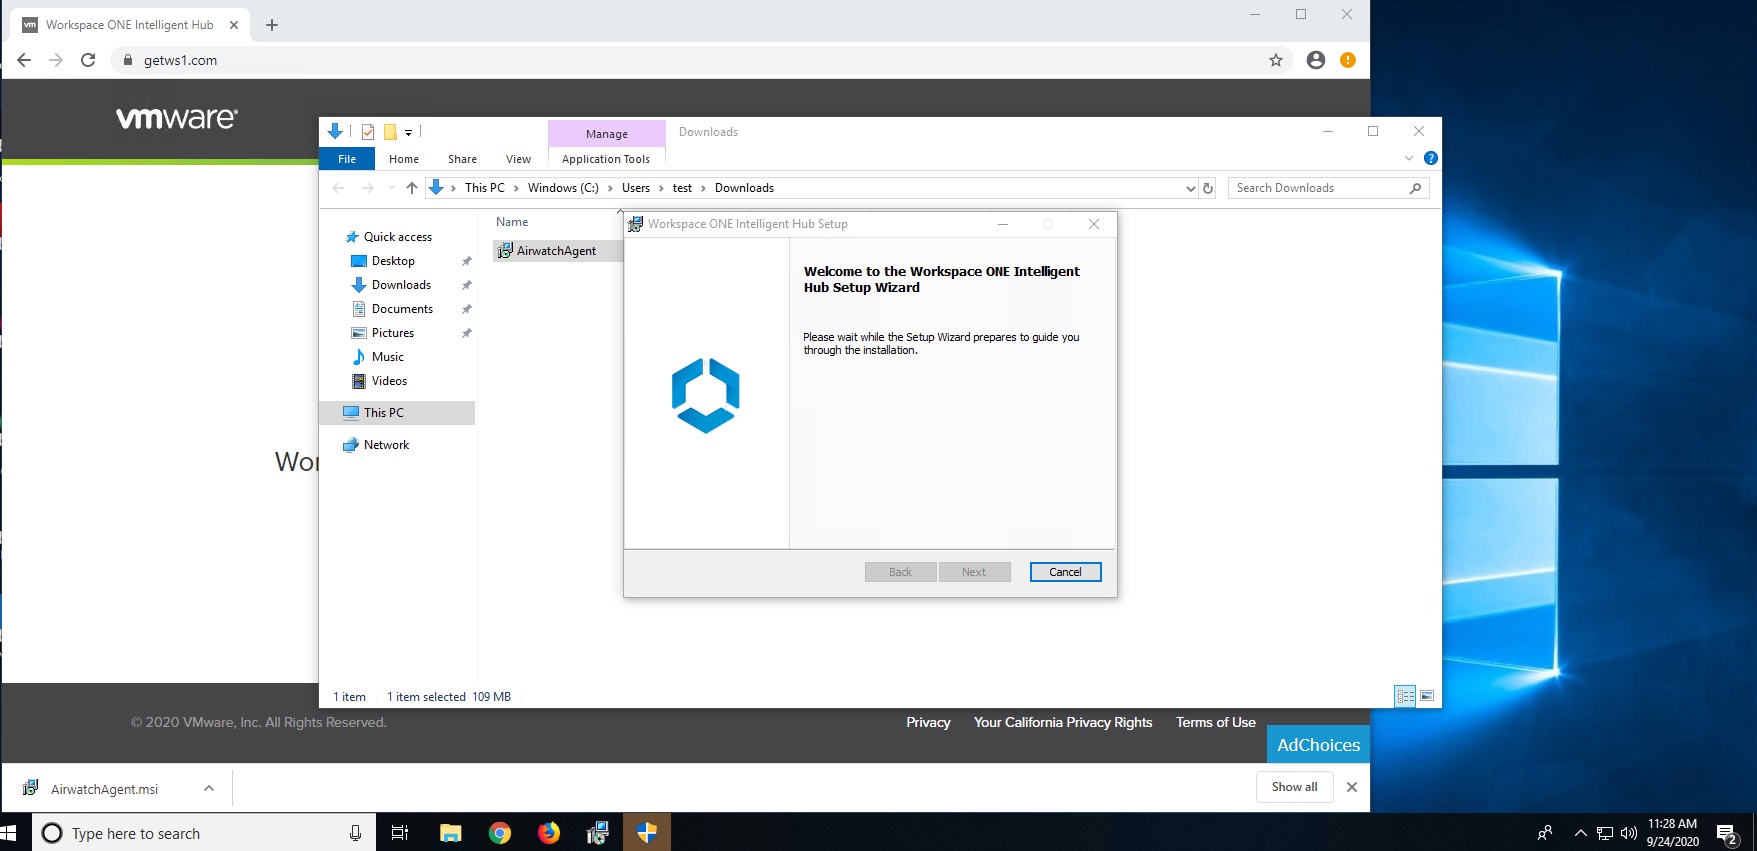Open the View ribbon tab
Screen dimensions: 1757x851
point(518,159)
